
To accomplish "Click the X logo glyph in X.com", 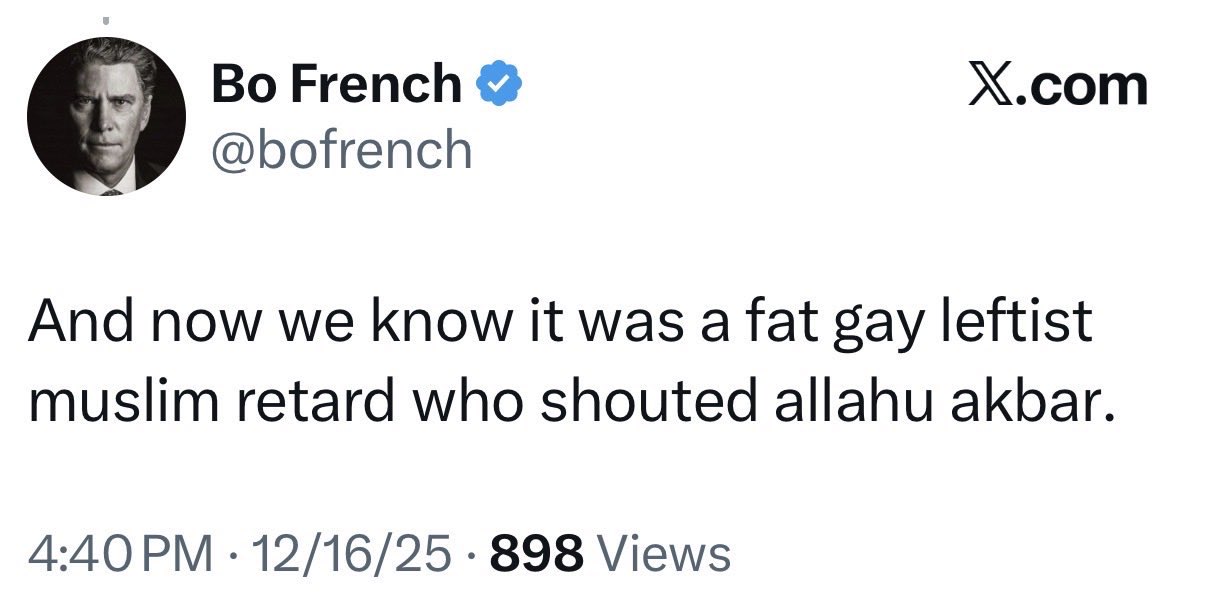I will 993,85.
